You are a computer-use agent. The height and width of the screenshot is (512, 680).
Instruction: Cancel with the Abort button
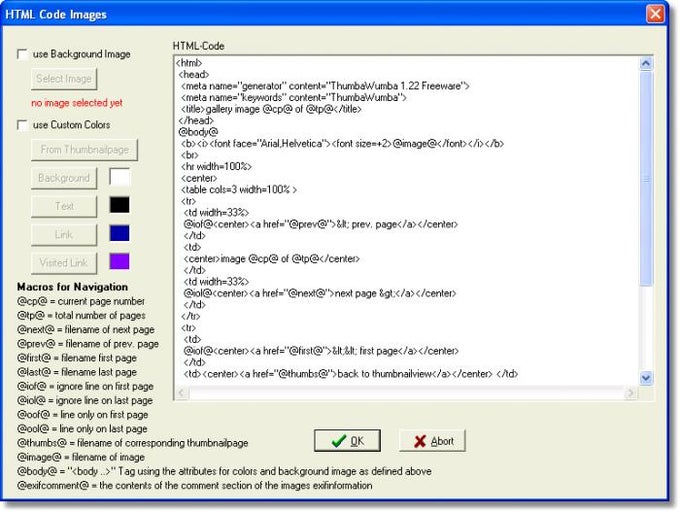432,441
